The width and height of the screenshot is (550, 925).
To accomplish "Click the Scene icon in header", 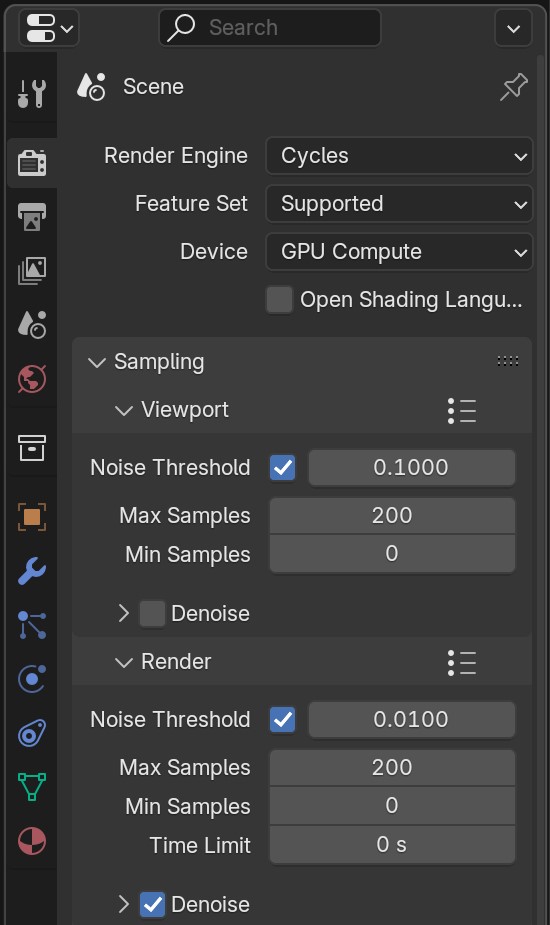I will (91, 87).
